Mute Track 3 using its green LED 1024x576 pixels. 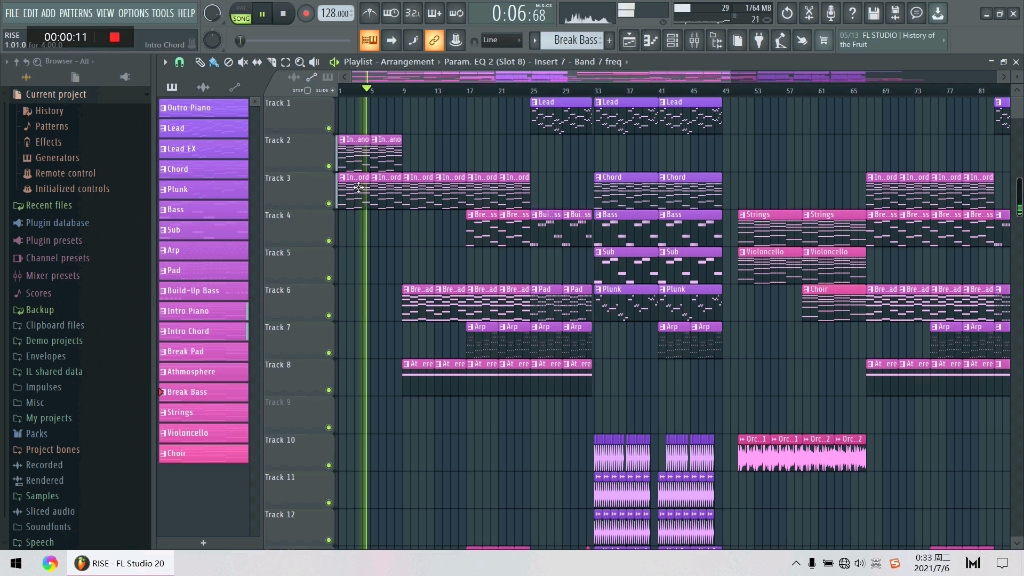[x=328, y=204]
